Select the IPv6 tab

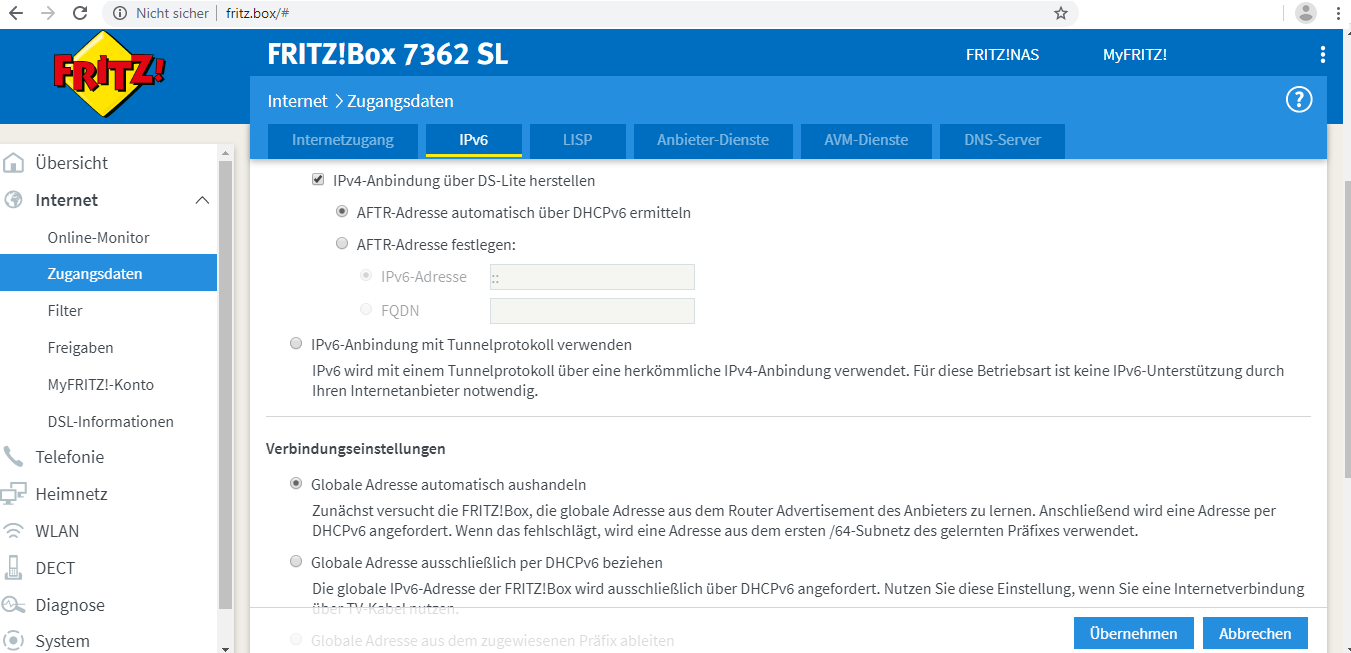[x=474, y=140]
